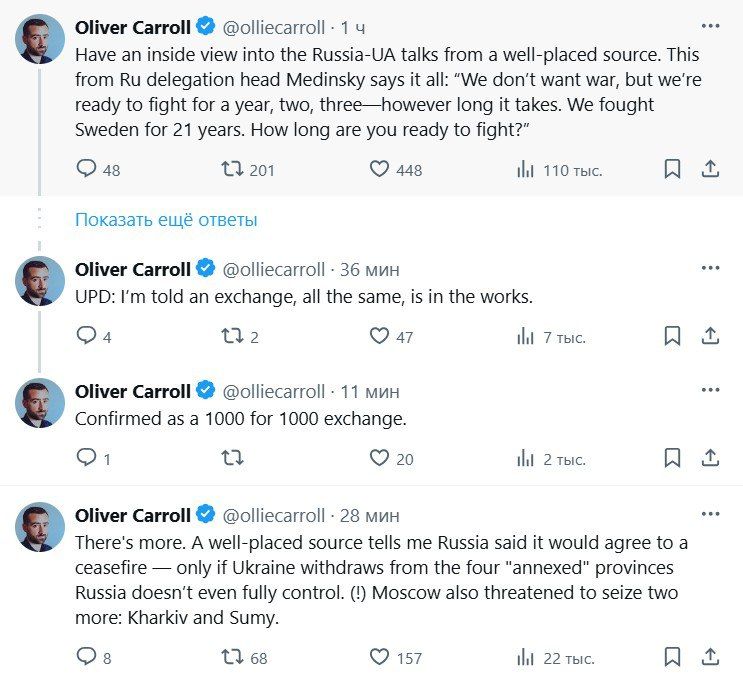The width and height of the screenshot is (743, 680).
Task: Reply to the Medinsky quote tweet
Action: point(88,170)
